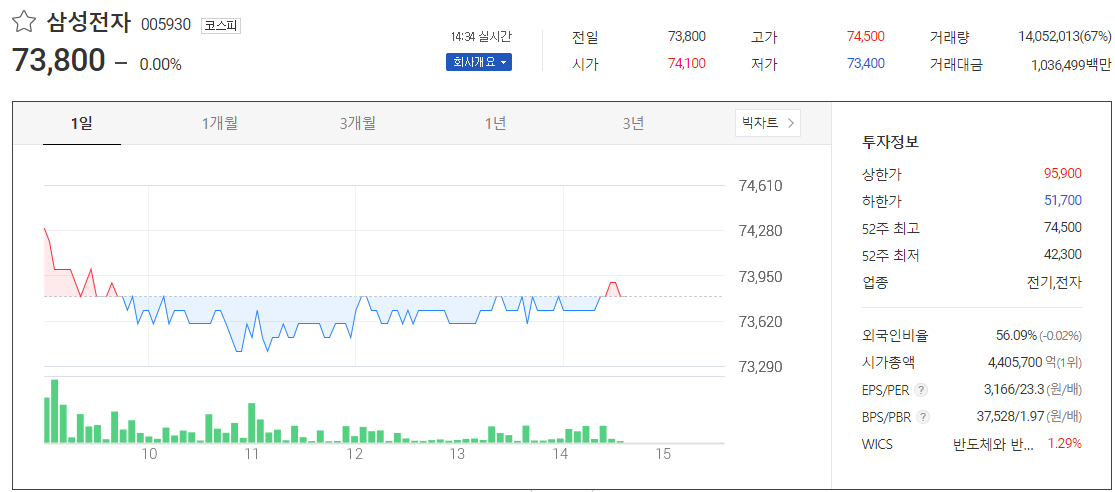Open the 회사개요 dropdown
Viewport: 1115px width, 492px height.
tap(479, 62)
